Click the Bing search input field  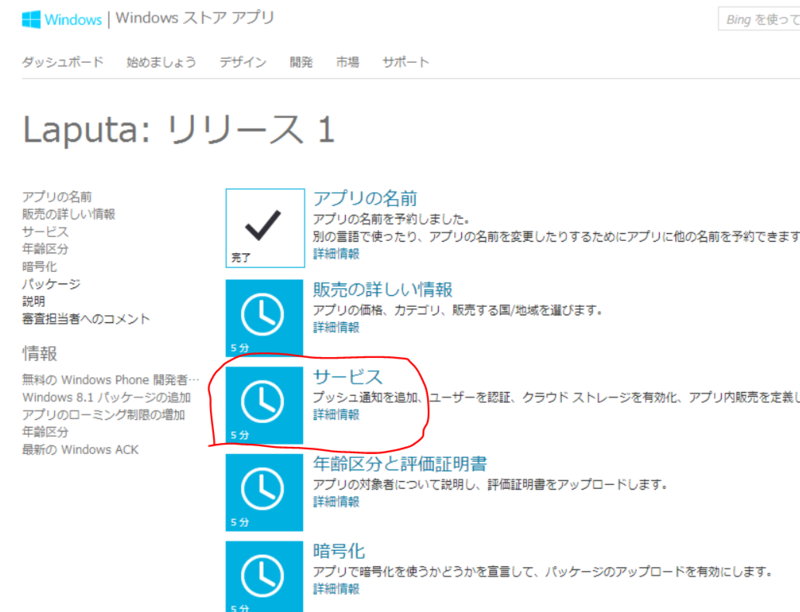(759, 19)
